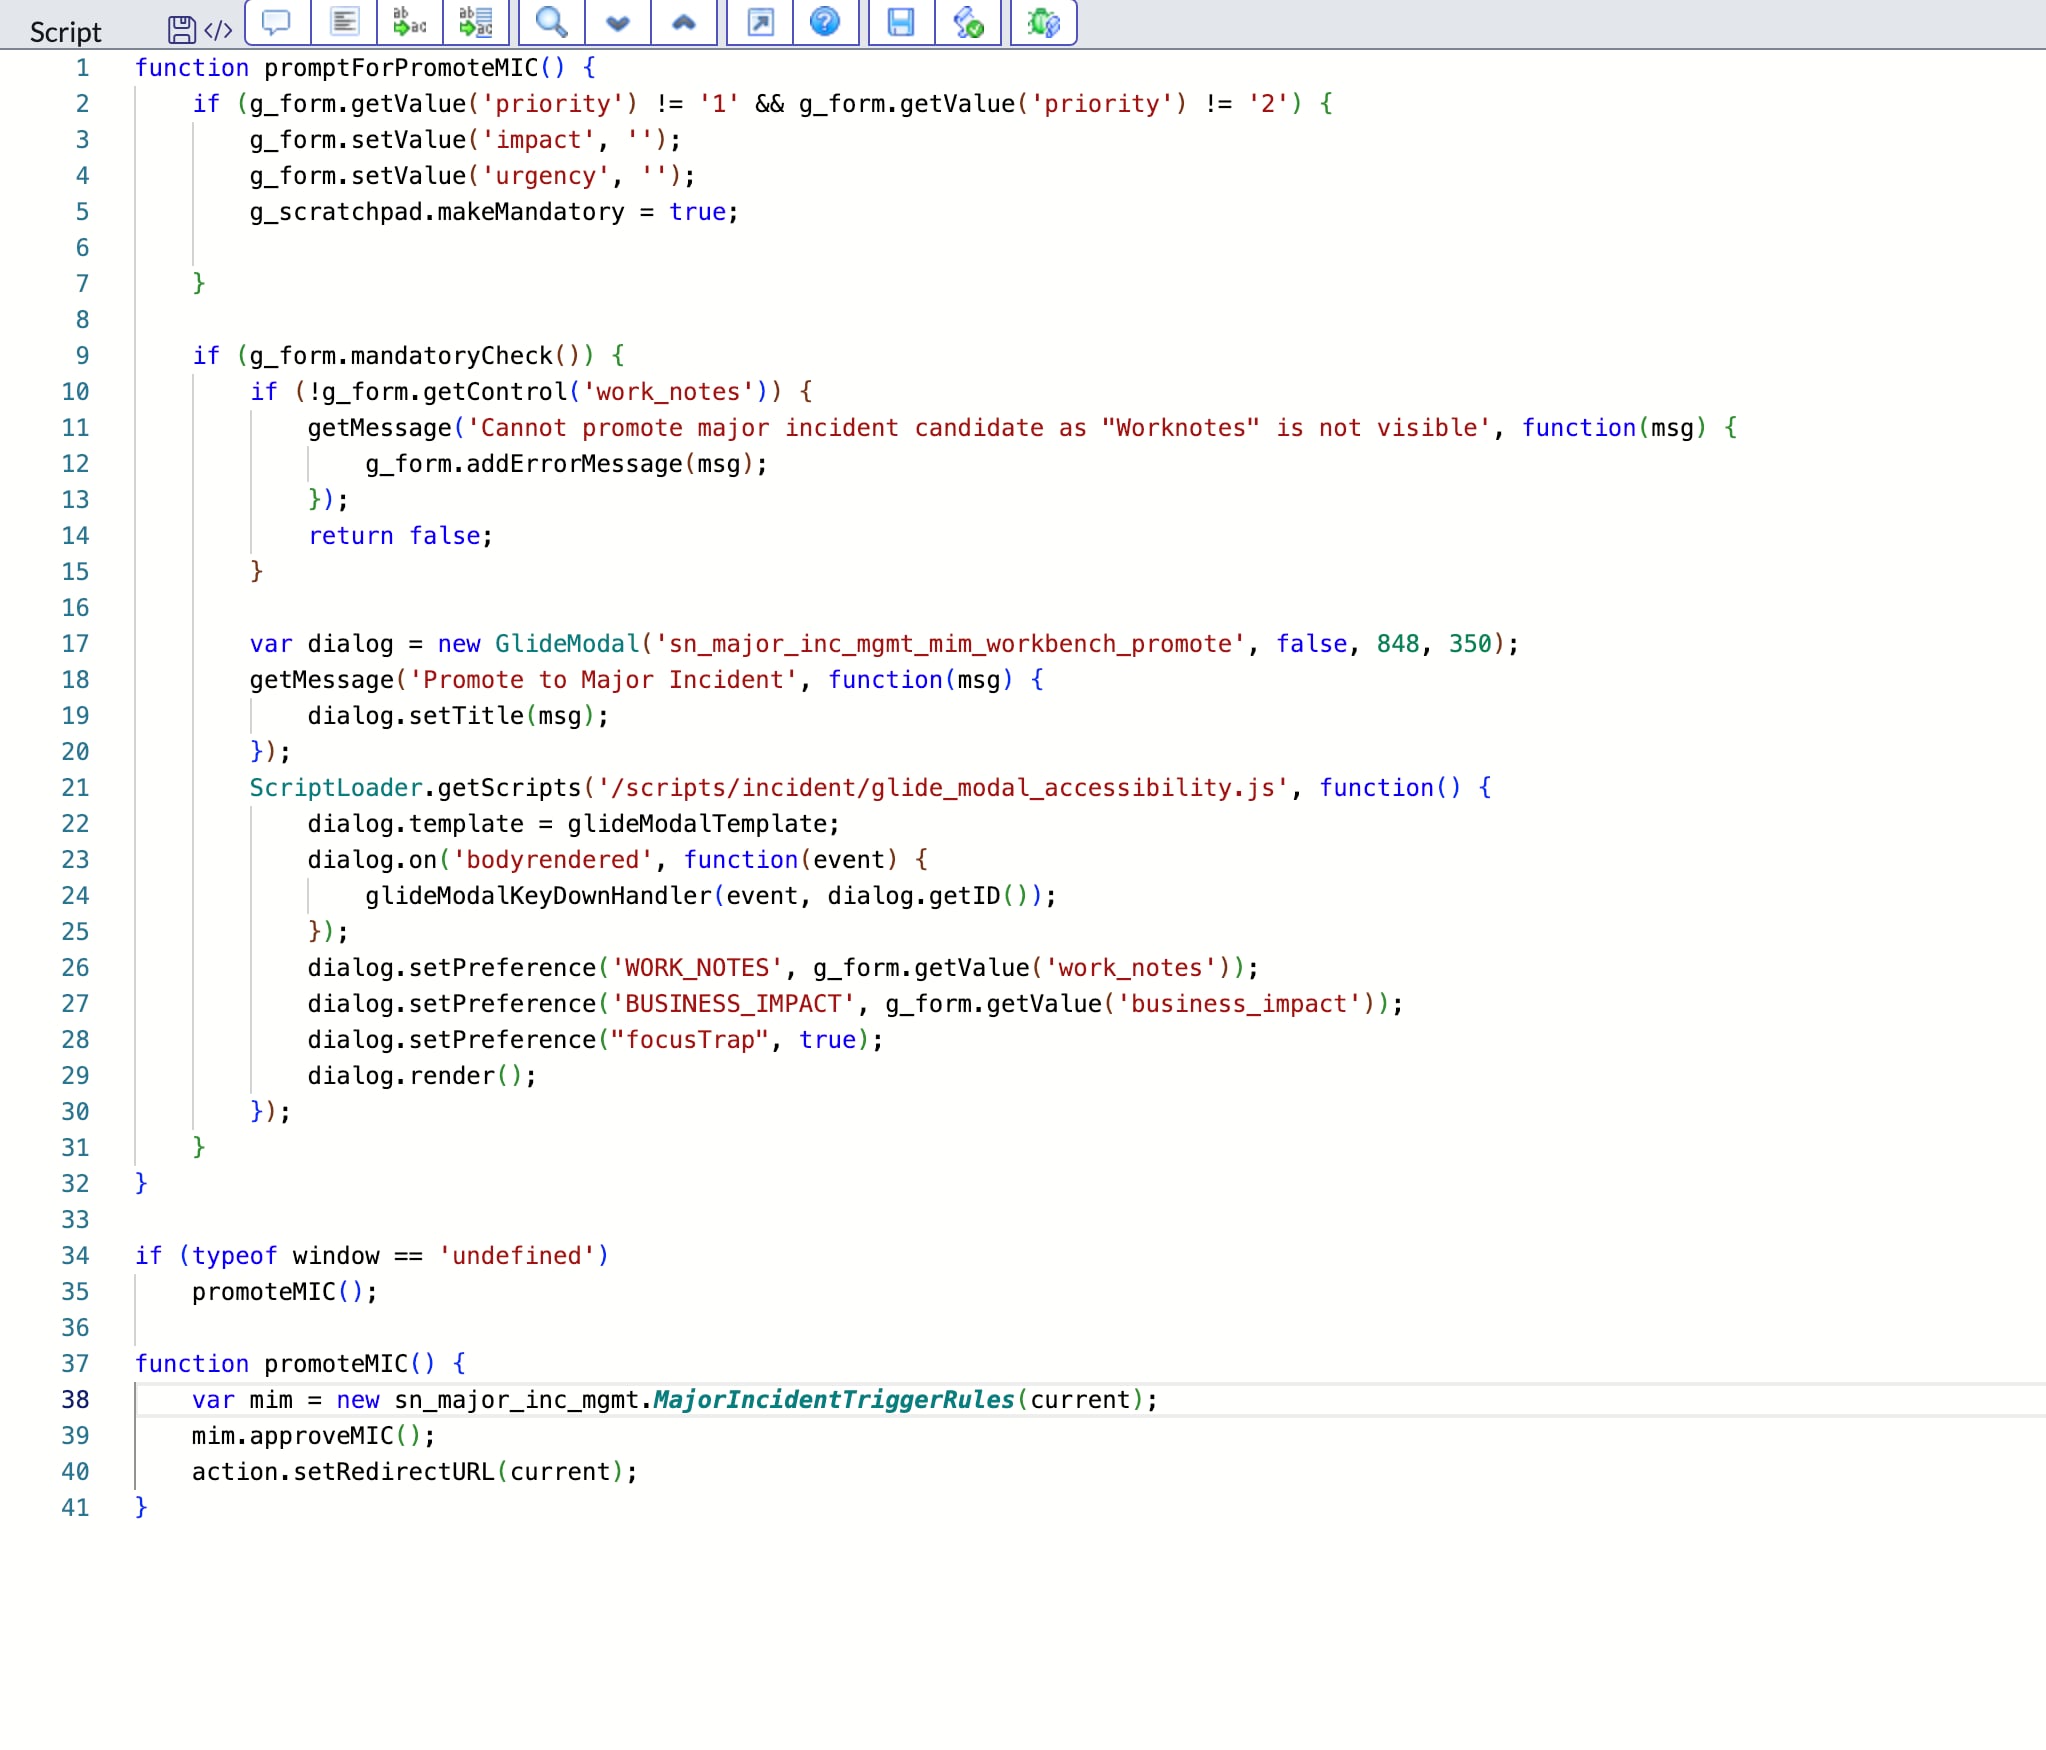Toggle syntax checking icon
Screen dimensions: 2046x1750
968,22
